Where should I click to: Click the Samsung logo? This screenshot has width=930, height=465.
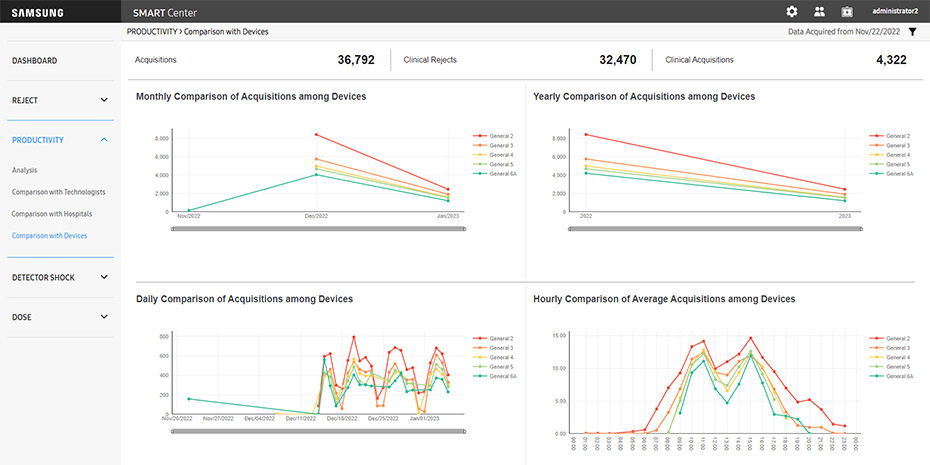click(x=37, y=11)
